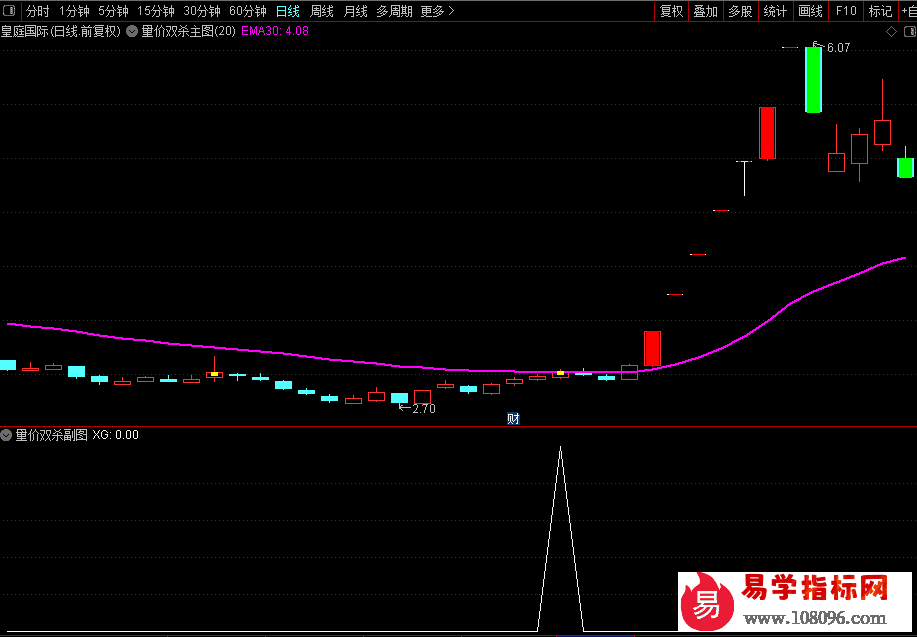Click the large red candle crossing the EMA line
917x637 pixels.
[x=652, y=349]
